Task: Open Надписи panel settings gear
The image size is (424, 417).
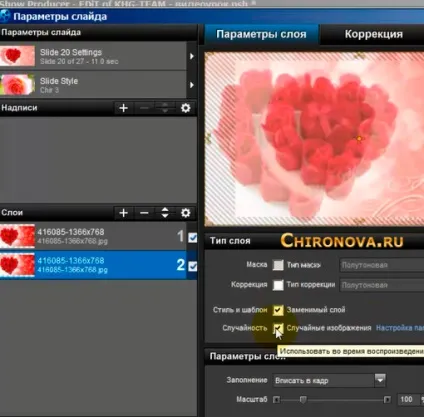Action: 186,108
